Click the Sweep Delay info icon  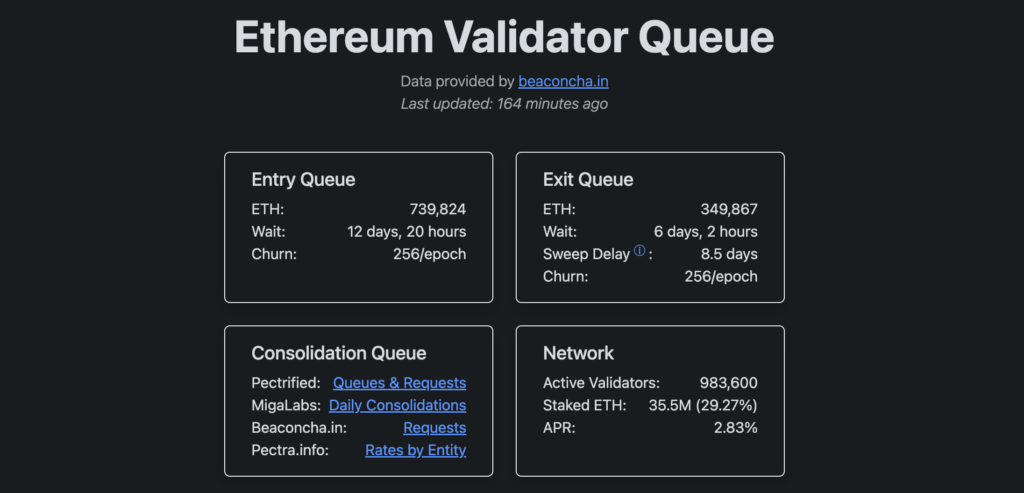pos(640,251)
